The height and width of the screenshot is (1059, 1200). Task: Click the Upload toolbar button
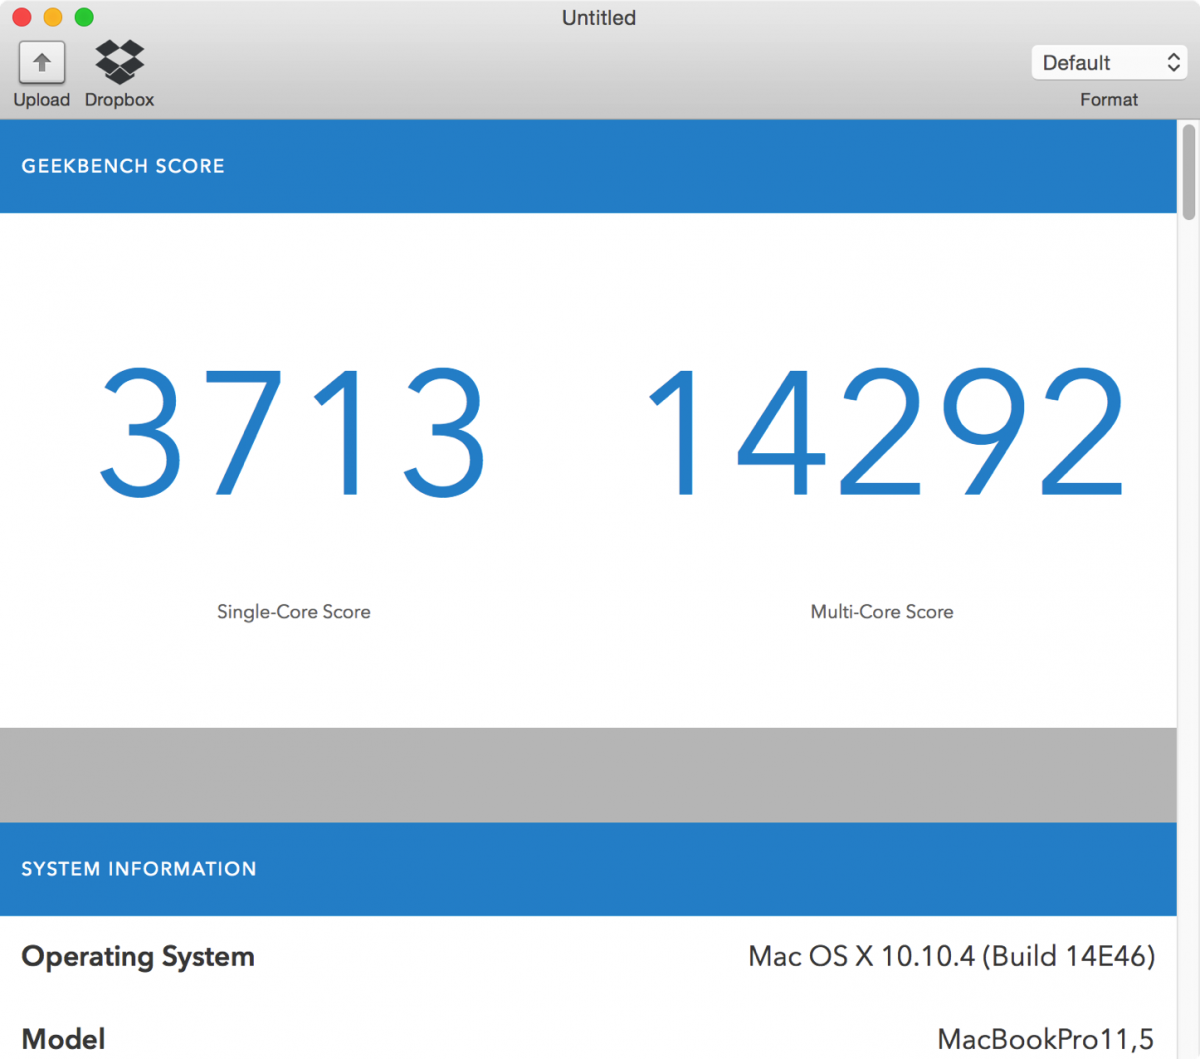click(x=41, y=73)
